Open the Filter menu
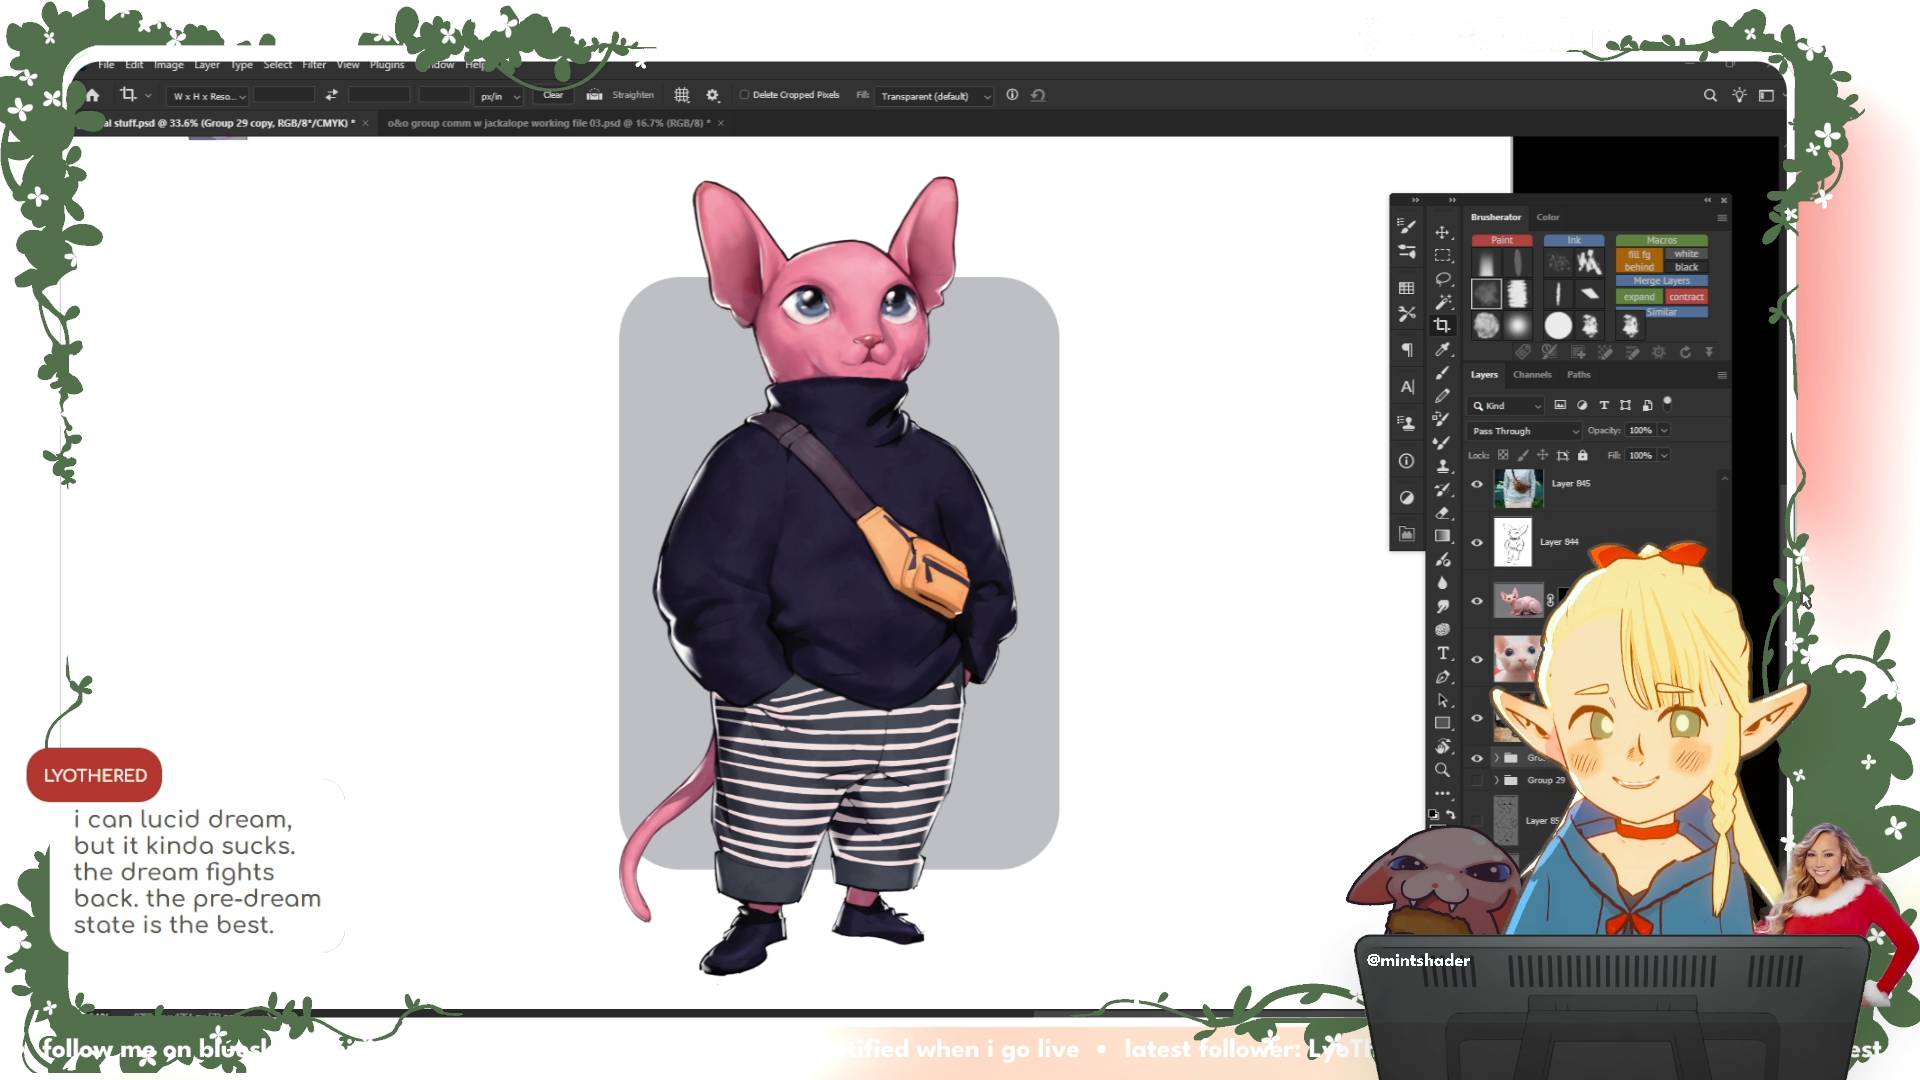 [x=314, y=65]
